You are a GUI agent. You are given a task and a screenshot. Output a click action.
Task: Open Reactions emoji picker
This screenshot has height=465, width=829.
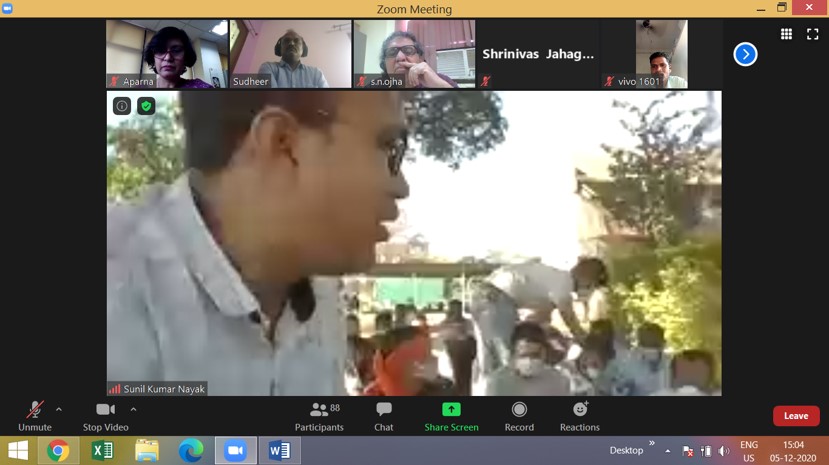(579, 416)
